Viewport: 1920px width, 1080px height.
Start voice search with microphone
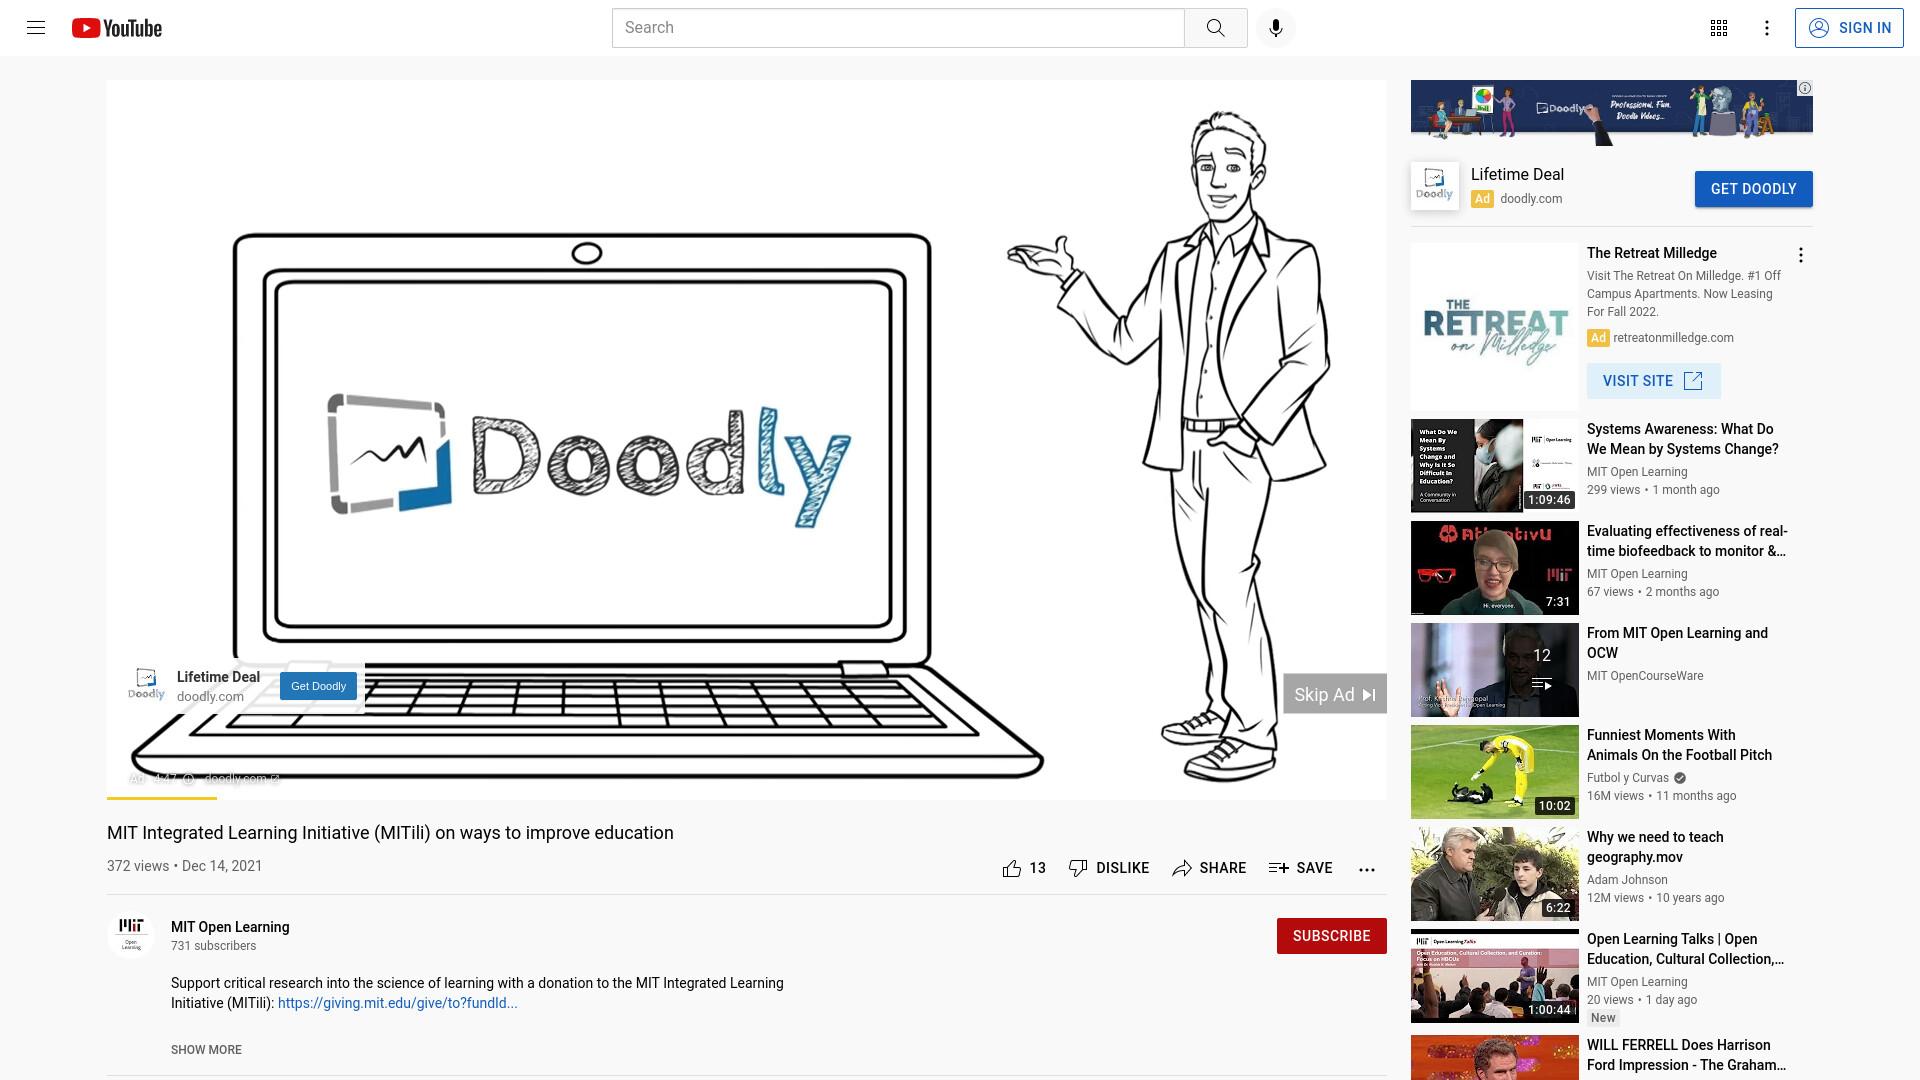pos(1276,28)
